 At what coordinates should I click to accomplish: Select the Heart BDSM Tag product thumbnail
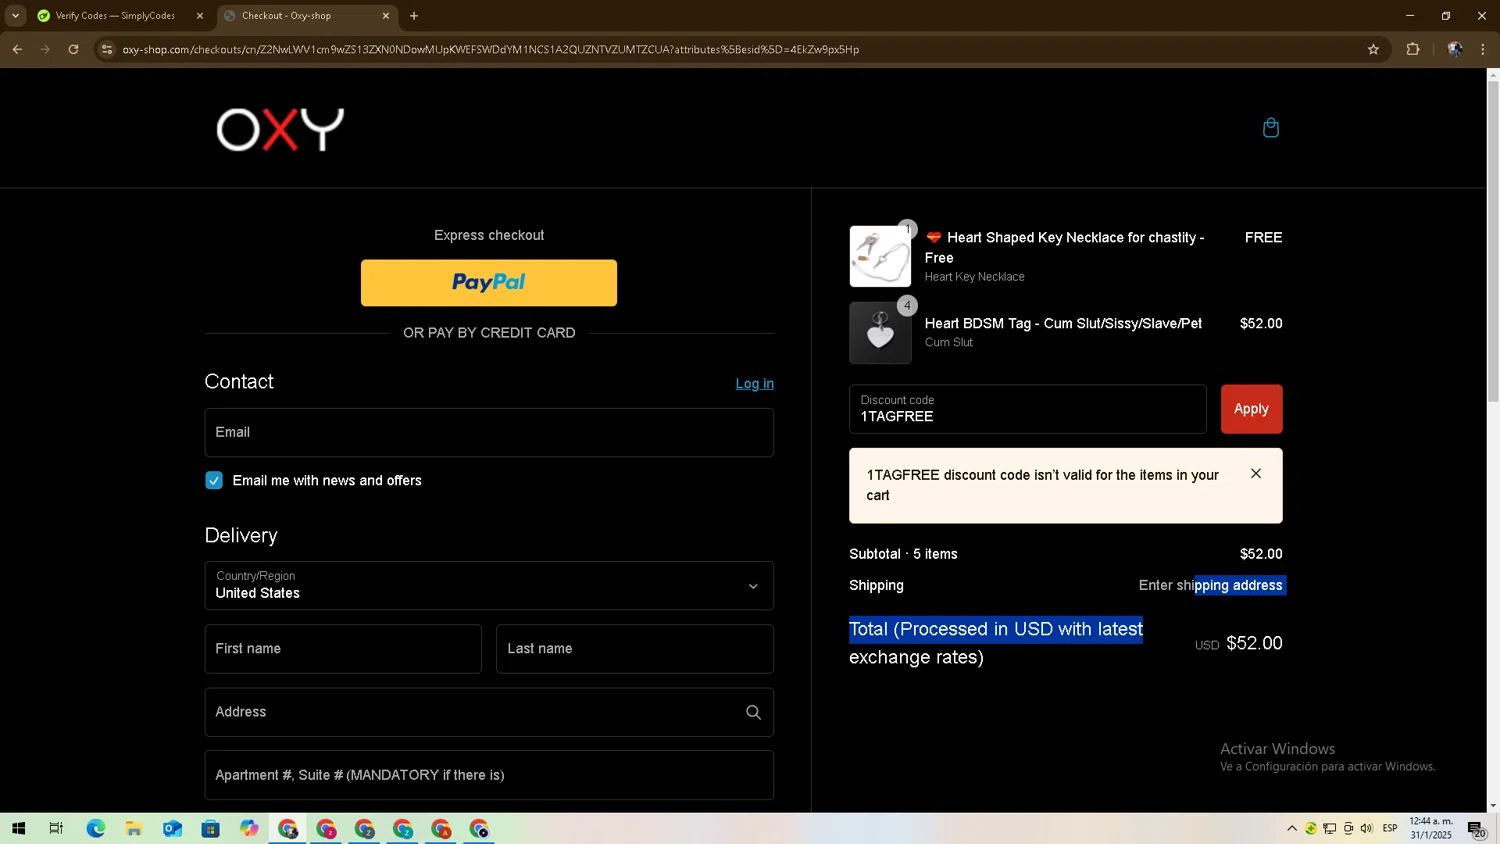[880, 333]
